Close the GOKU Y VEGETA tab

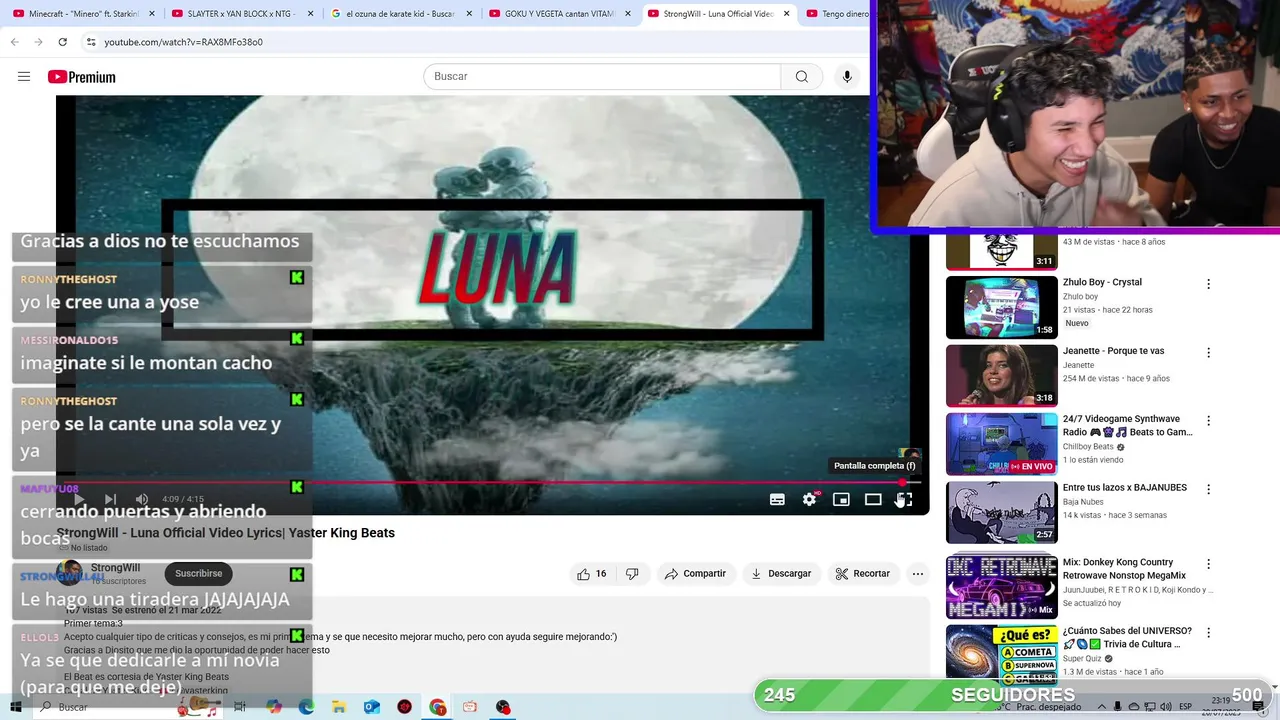627,14
